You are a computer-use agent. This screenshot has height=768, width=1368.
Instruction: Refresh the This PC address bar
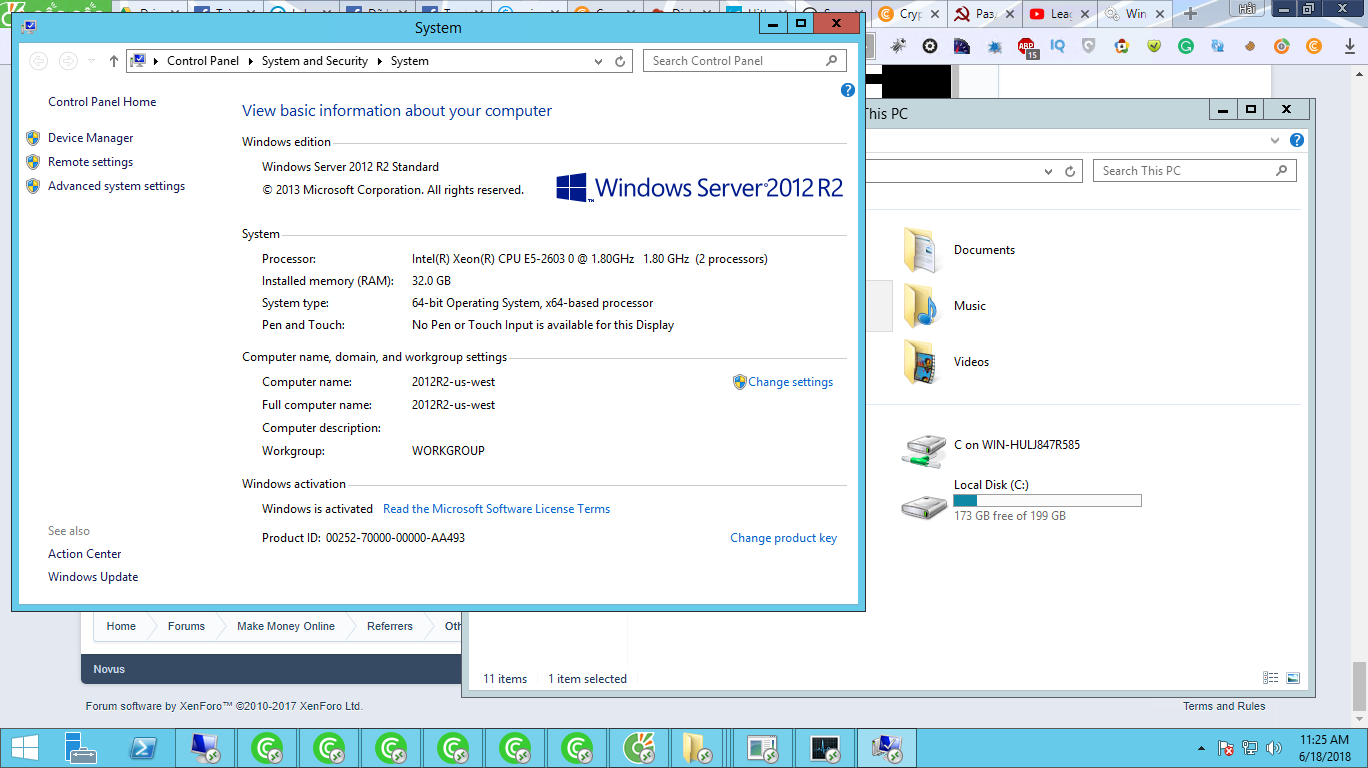tap(1070, 171)
